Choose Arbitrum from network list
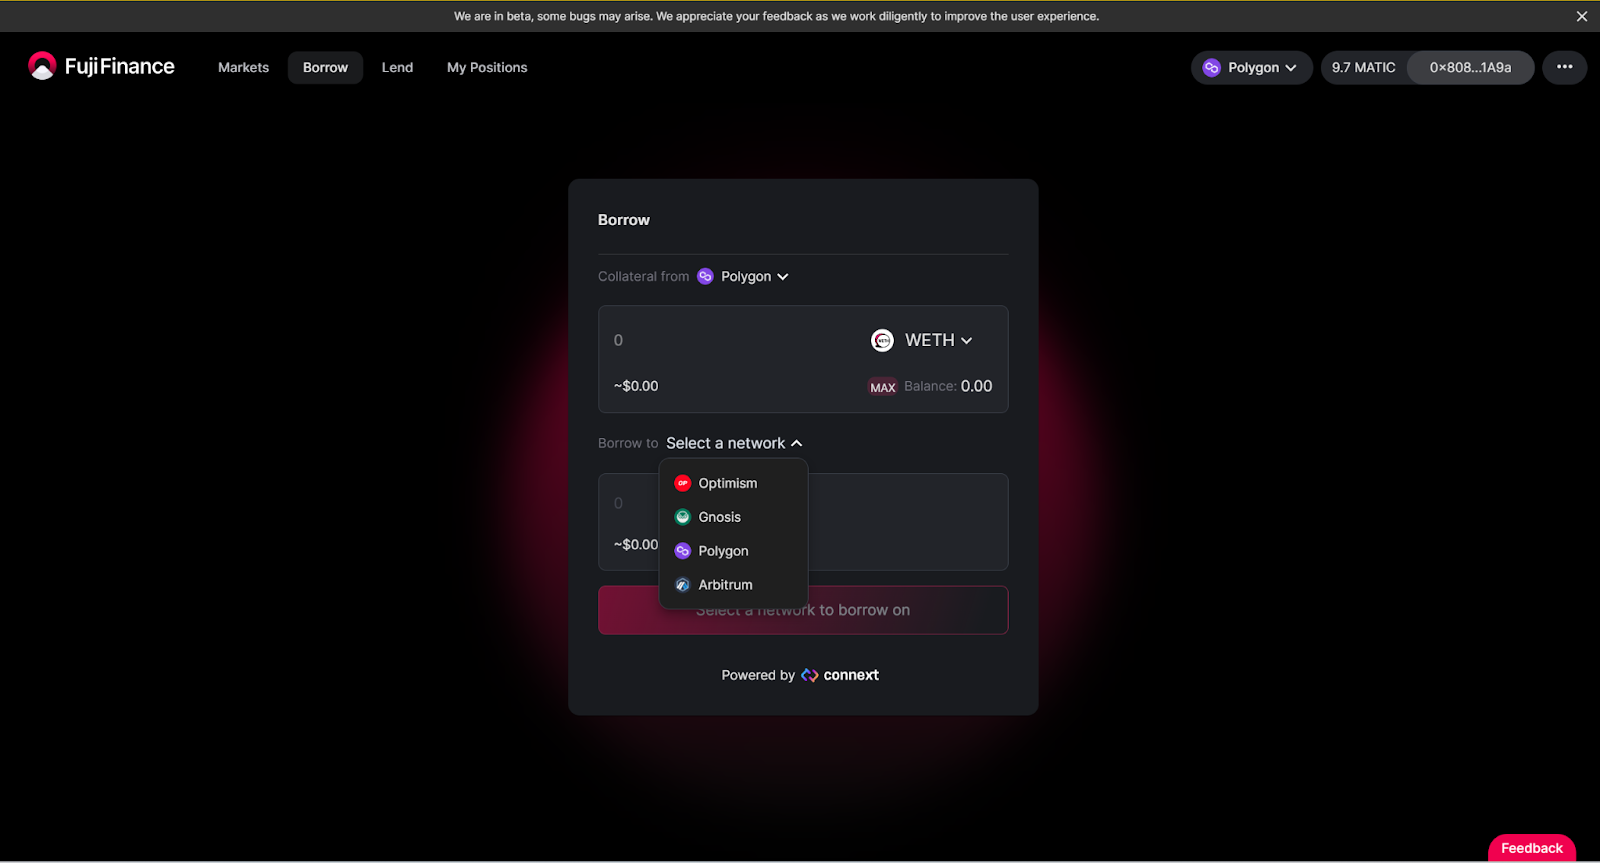Image resolution: width=1600 pixels, height=863 pixels. coord(733,585)
